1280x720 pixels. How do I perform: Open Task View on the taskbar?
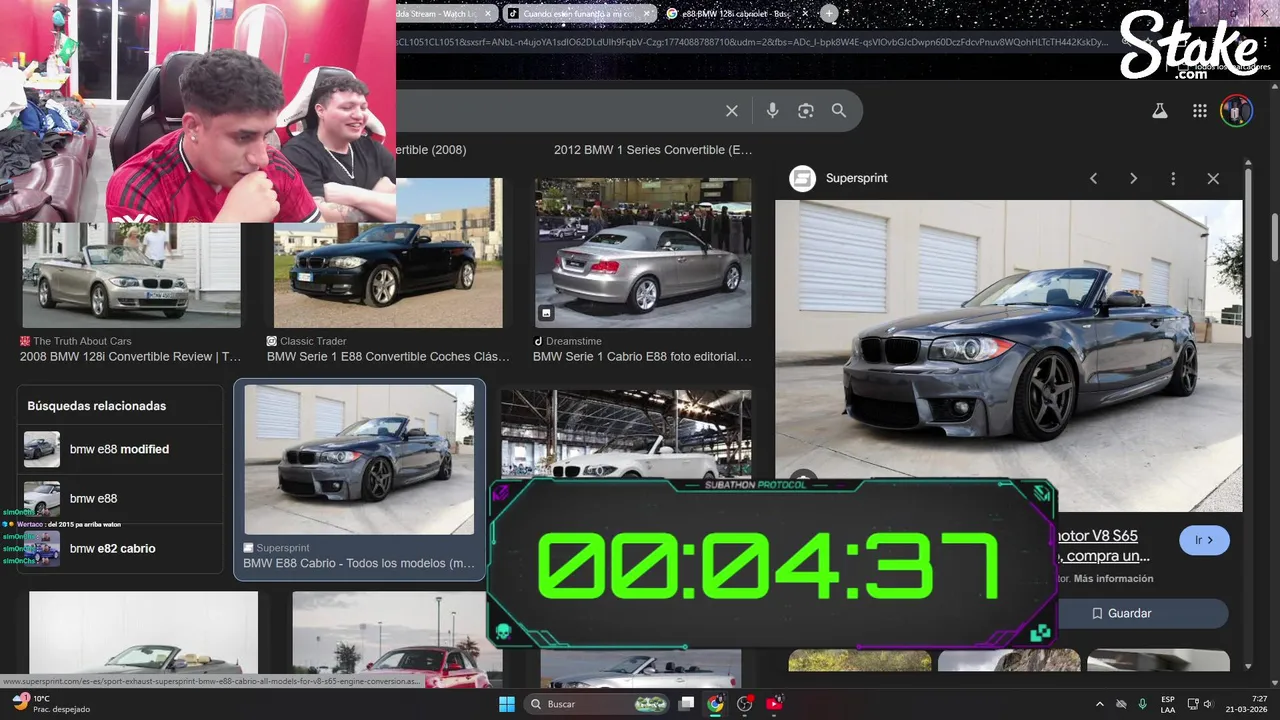point(686,704)
